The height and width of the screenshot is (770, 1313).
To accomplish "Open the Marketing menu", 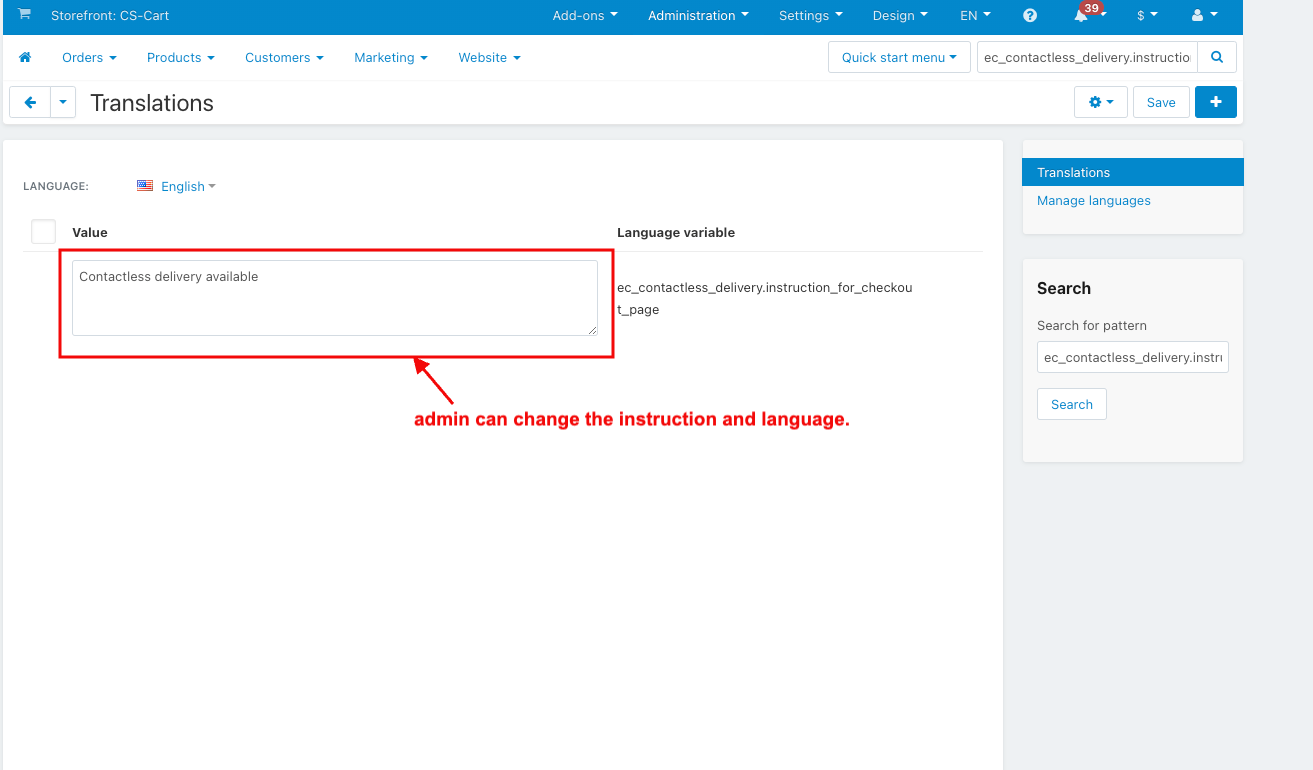I will click(x=390, y=58).
